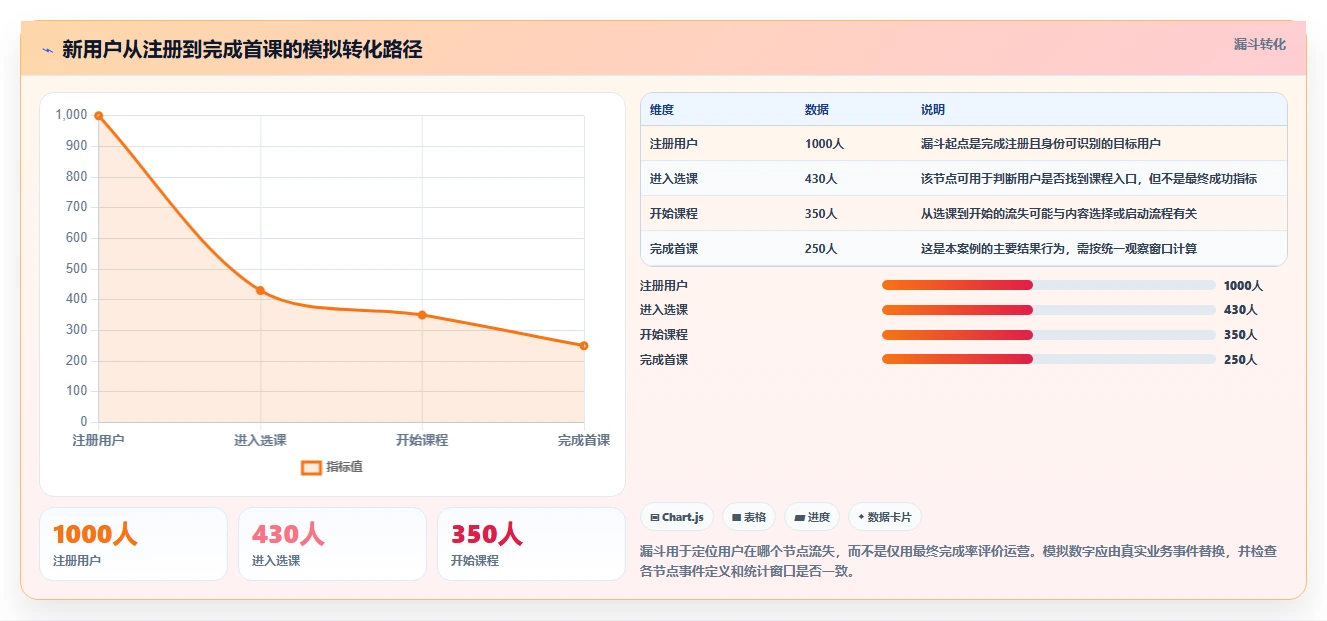1327x621 pixels.
Task: Click the chart data point above 开始课程
Action: point(422,315)
